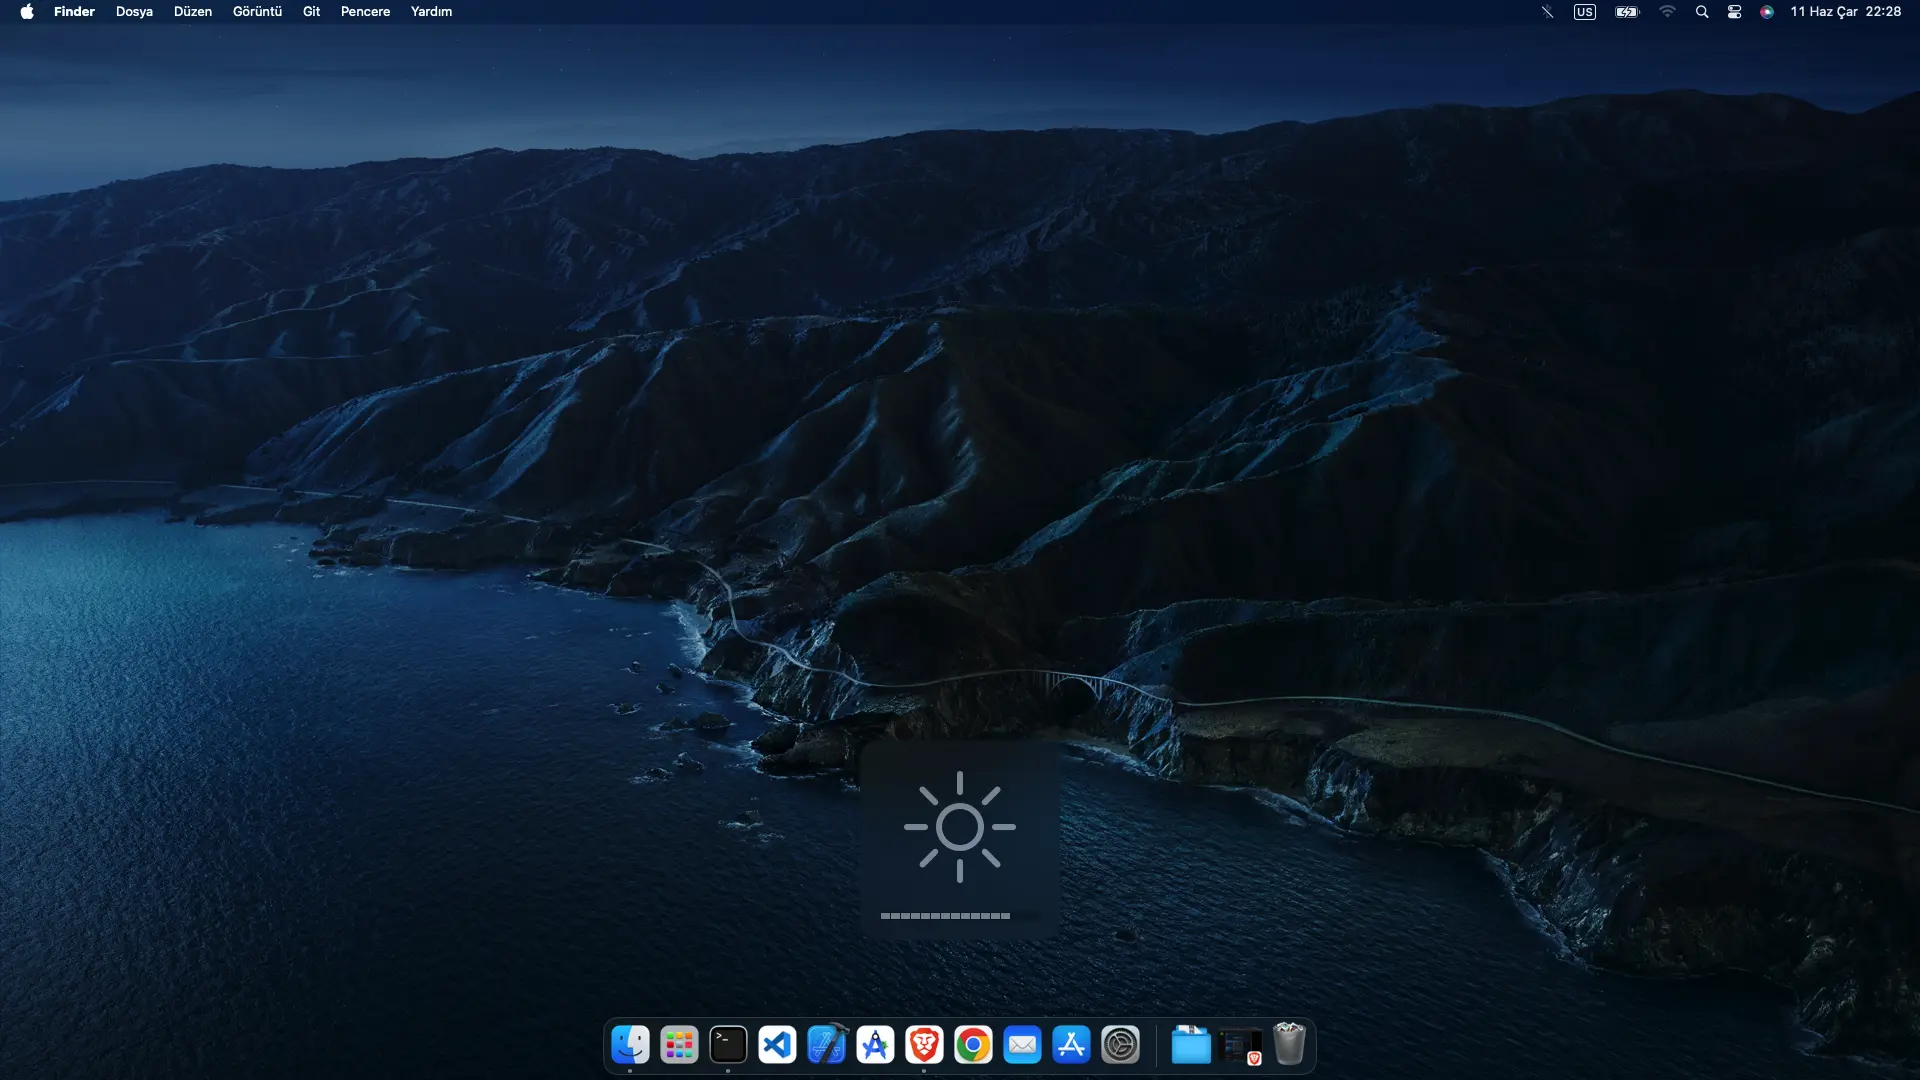Open the Wi-Fi status menu

[x=1667, y=12]
